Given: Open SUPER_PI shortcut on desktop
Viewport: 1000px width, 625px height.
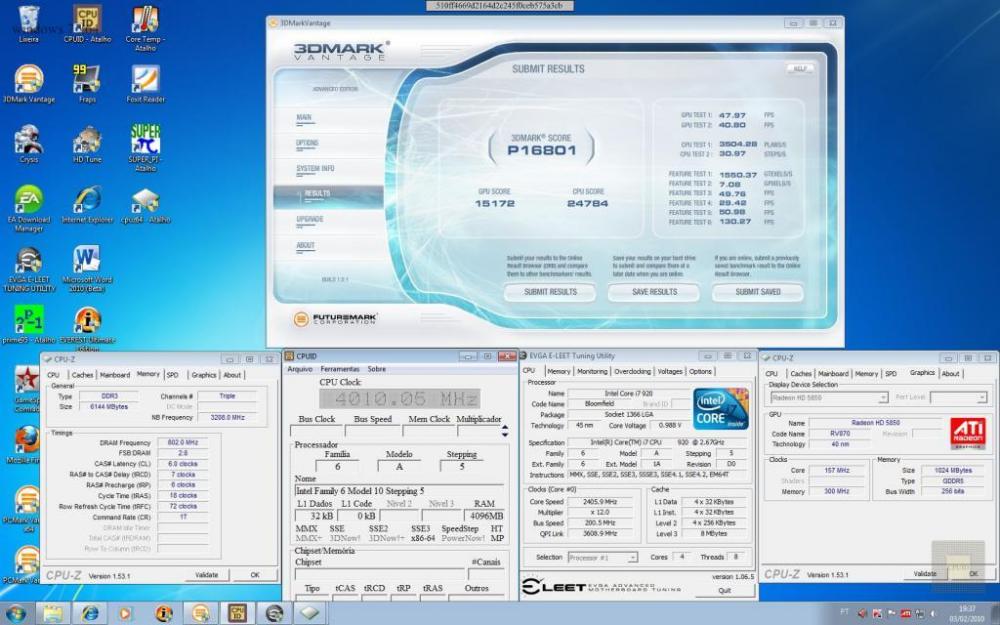Looking at the screenshot, I should [145, 139].
